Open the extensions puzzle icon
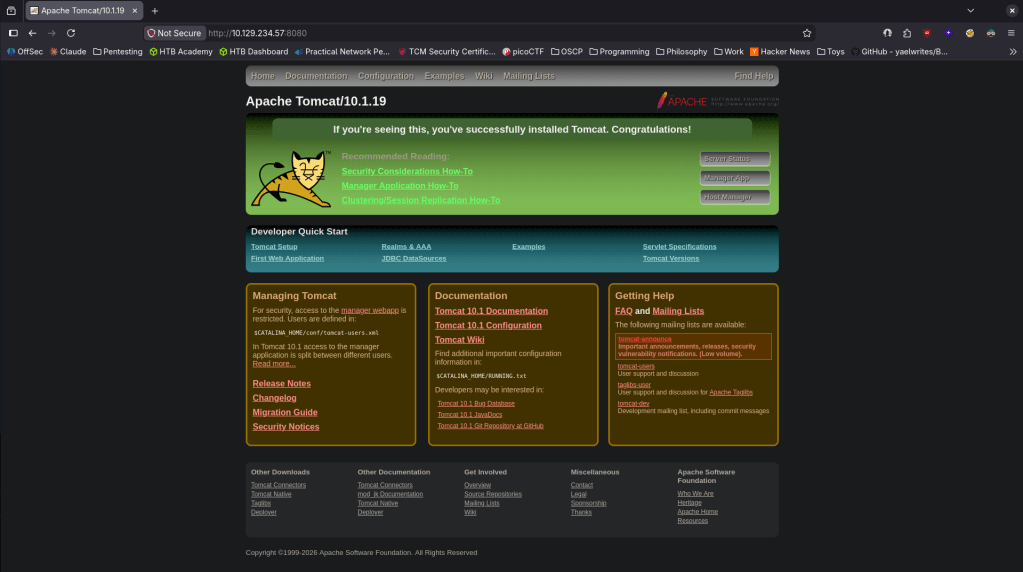1023x572 pixels. click(907, 33)
